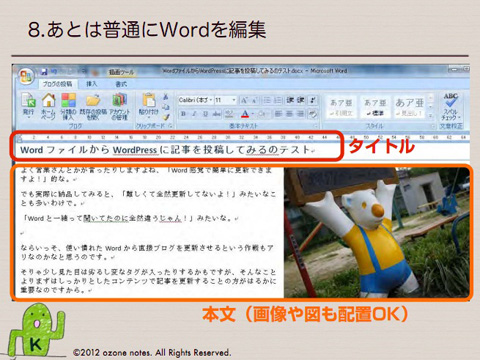Switch to the 書式 tab
The width and height of the screenshot is (480, 360).
click(121, 84)
